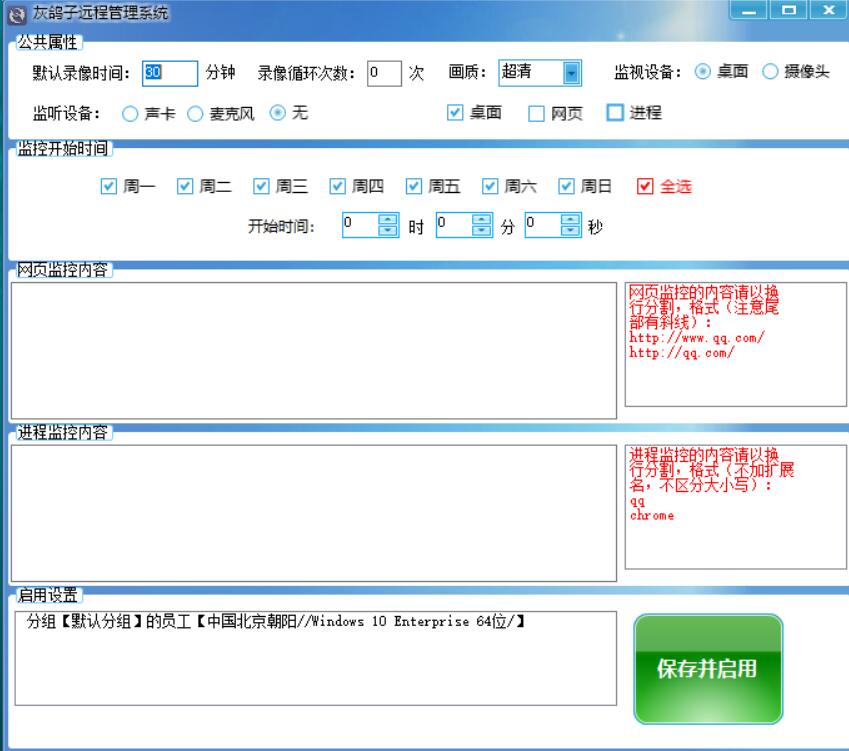Increase the hour value with up arrow

[388, 219]
